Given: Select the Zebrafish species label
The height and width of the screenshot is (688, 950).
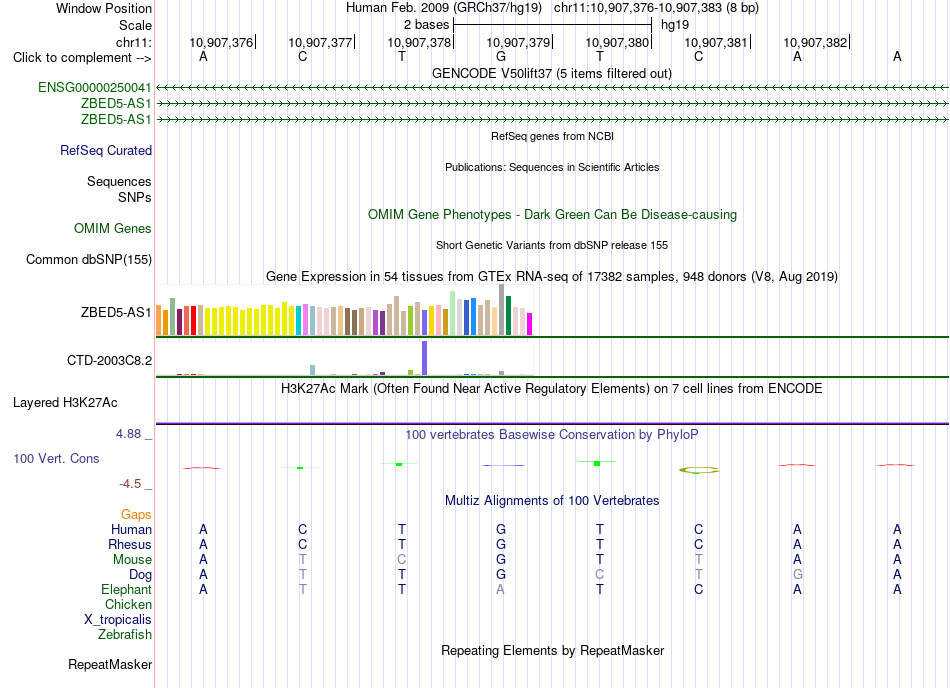Looking at the screenshot, I should click(125, 635).
